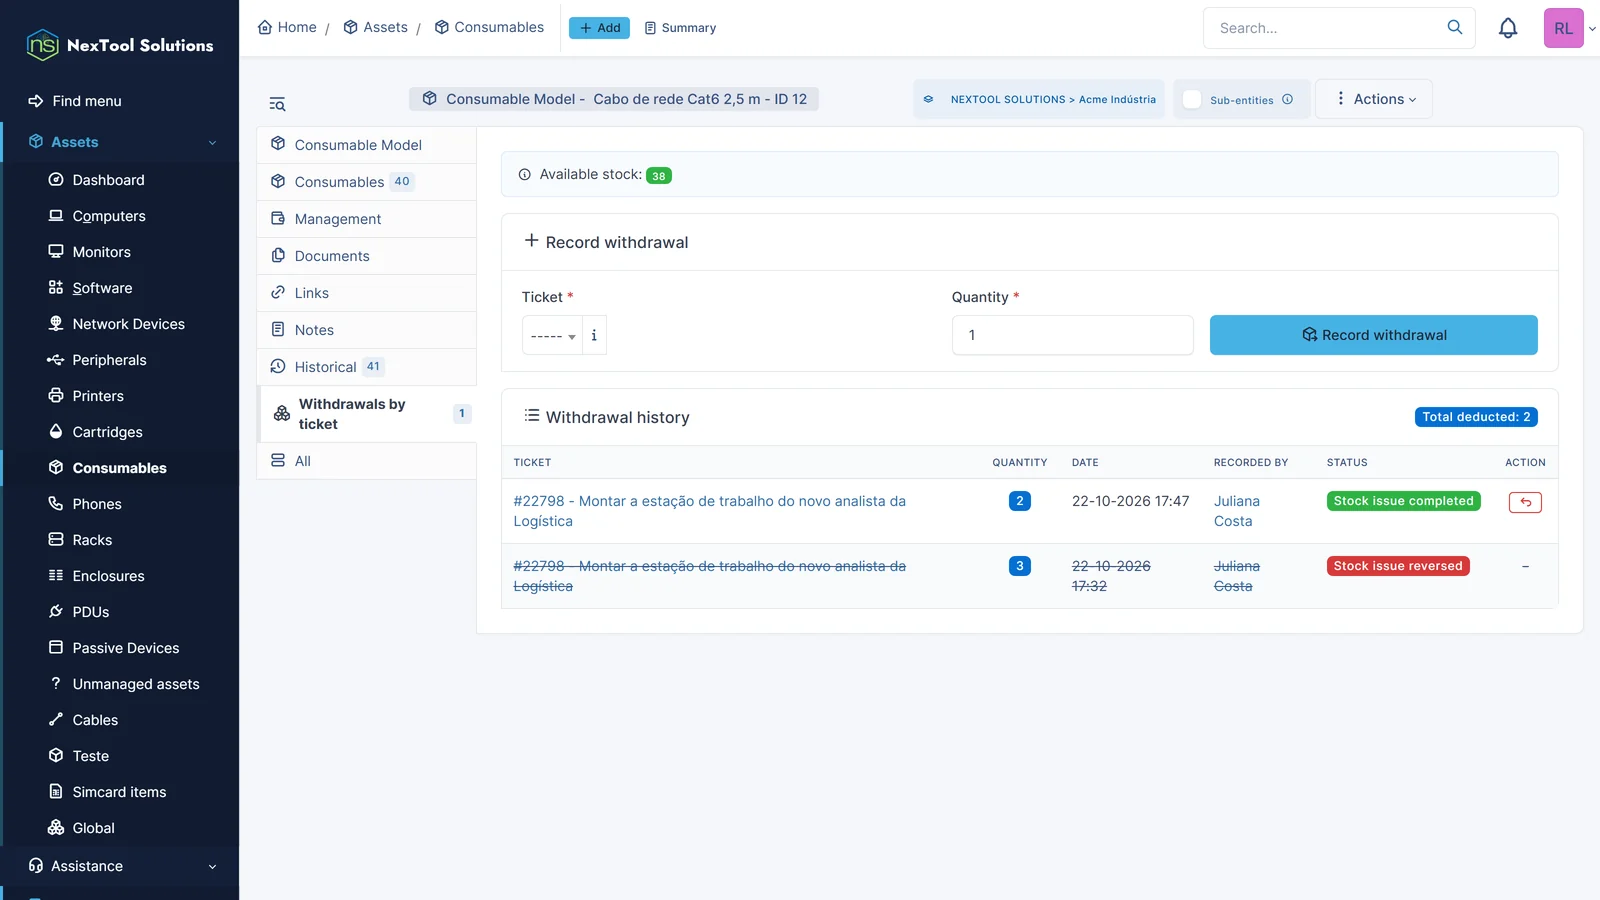Select the Withdrawals by ticket tab
The width and height of the screenshot is (1600, 900).
tap(367, 414)
